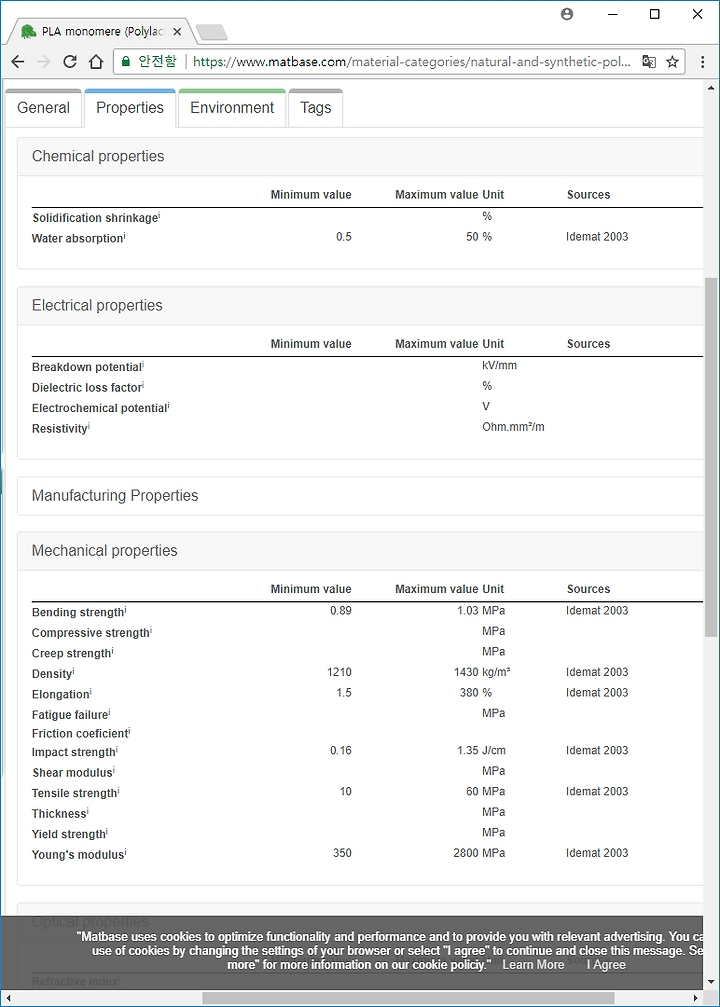Show info for Creep strength
This screenshot has width=720, height=1007.
point(112,650)
